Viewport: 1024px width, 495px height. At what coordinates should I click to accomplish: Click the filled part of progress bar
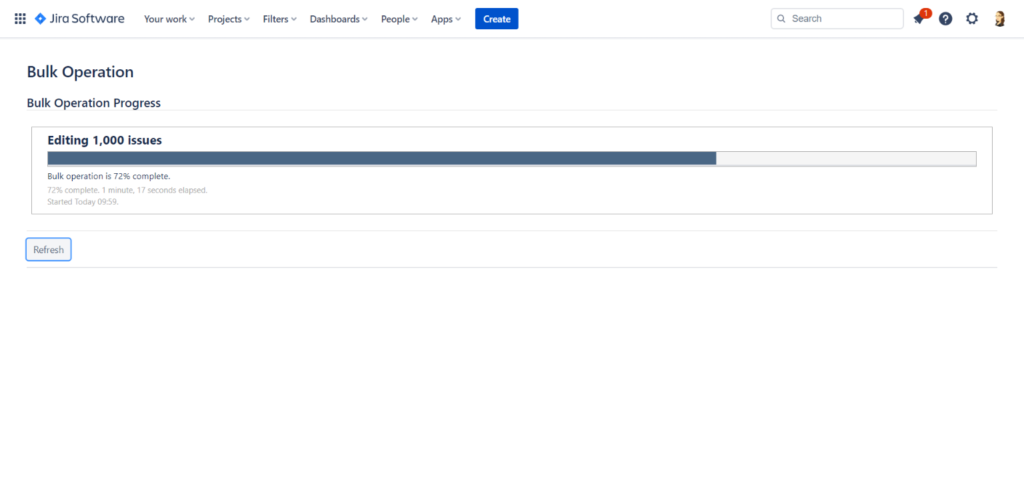point(381,158)
